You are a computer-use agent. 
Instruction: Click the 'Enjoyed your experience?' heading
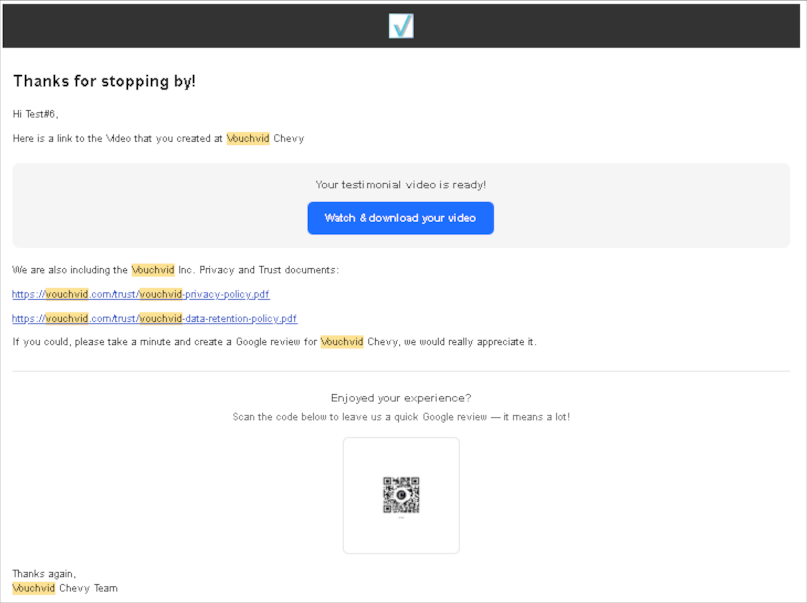pos(401,398)
